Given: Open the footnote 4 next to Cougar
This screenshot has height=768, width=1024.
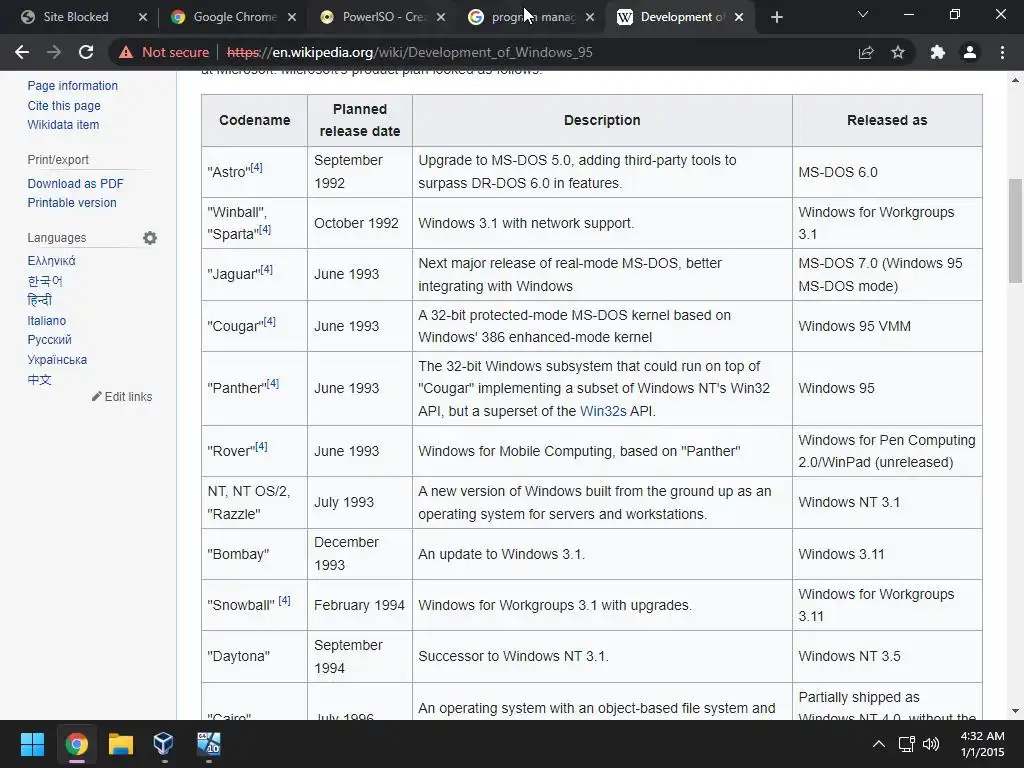Looking at the screenshot, I should pyautogui.click(x=270, y=321).
